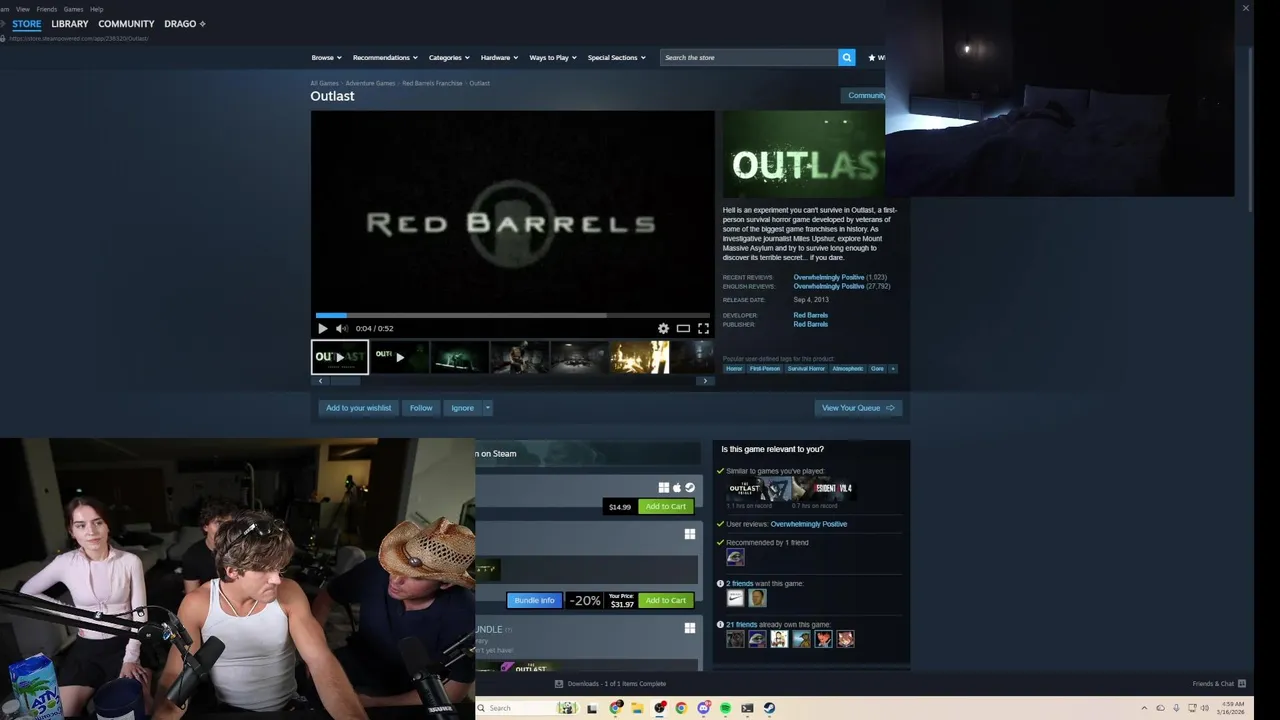Viewport: 1280px width, 720px height.
Task: Switch to the STORE tab
Action: point(27,24)
